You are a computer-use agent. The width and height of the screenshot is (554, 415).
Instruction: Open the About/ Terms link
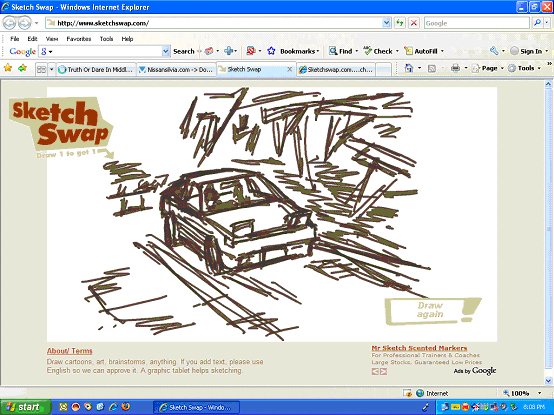click(x=70, y=351)
